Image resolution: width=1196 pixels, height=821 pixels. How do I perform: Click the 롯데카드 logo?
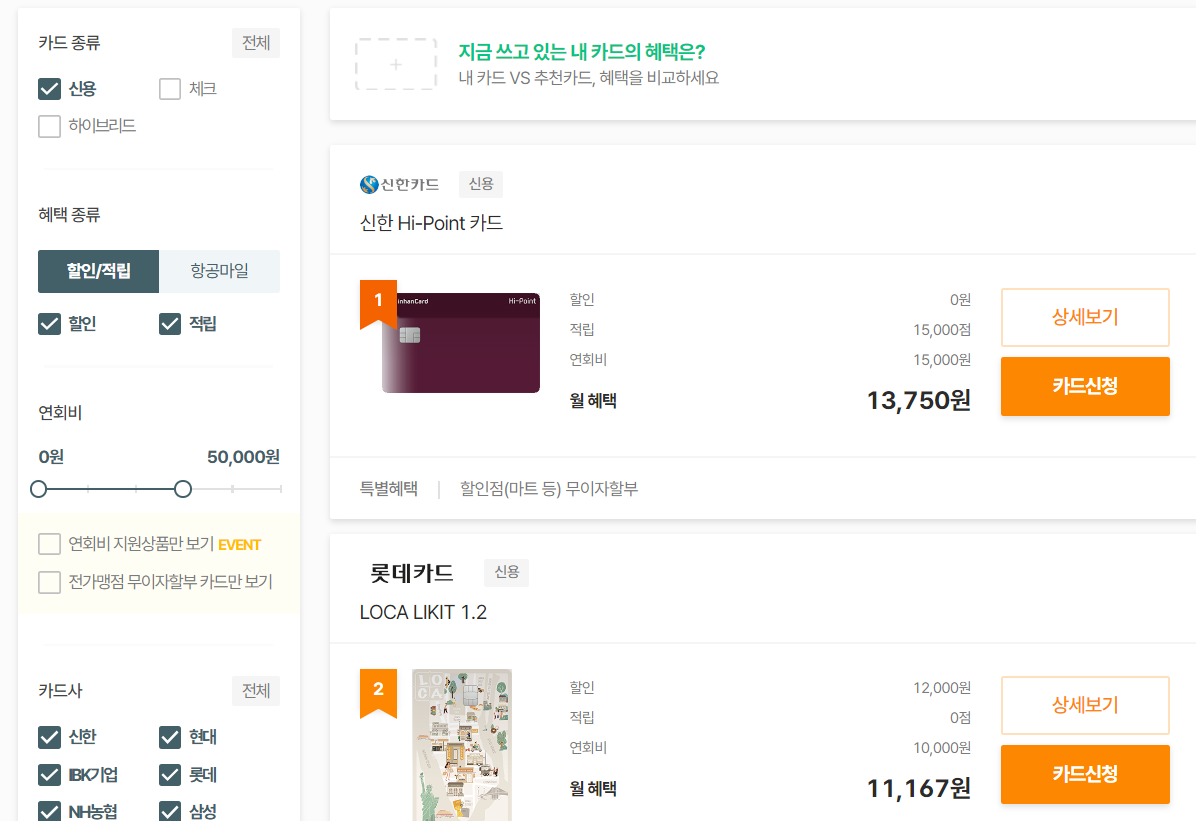pos(412,573)
